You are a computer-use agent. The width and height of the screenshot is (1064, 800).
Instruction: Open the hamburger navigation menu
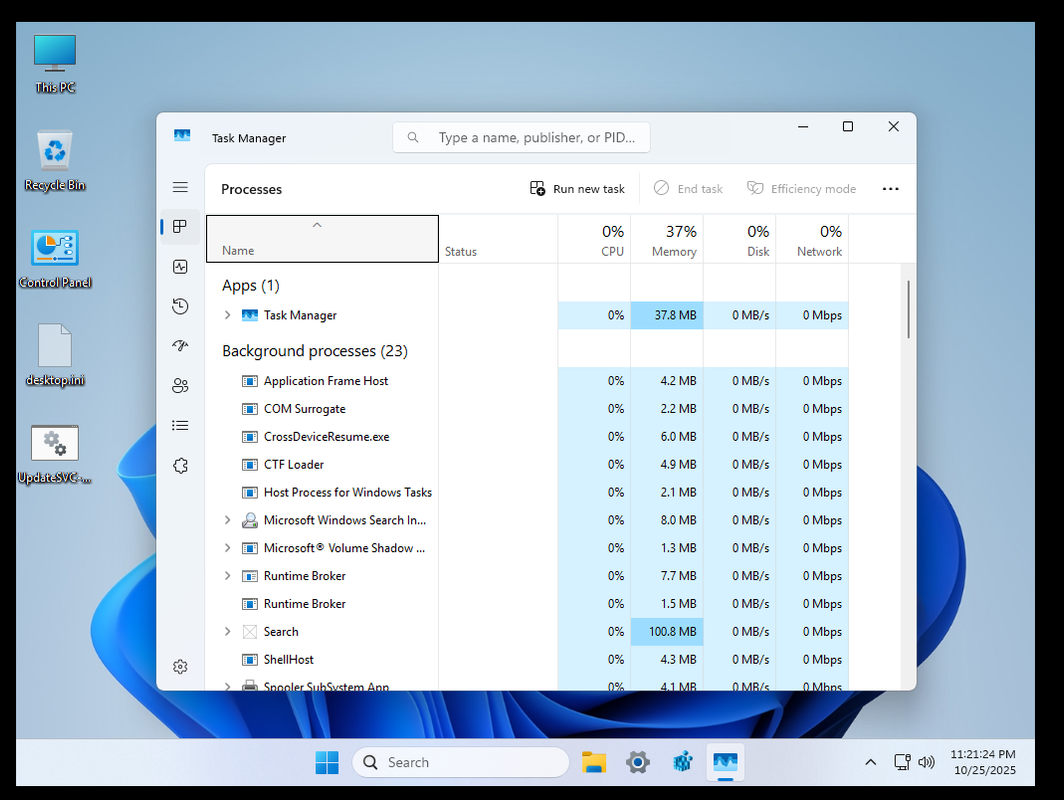tap(180, 187)
